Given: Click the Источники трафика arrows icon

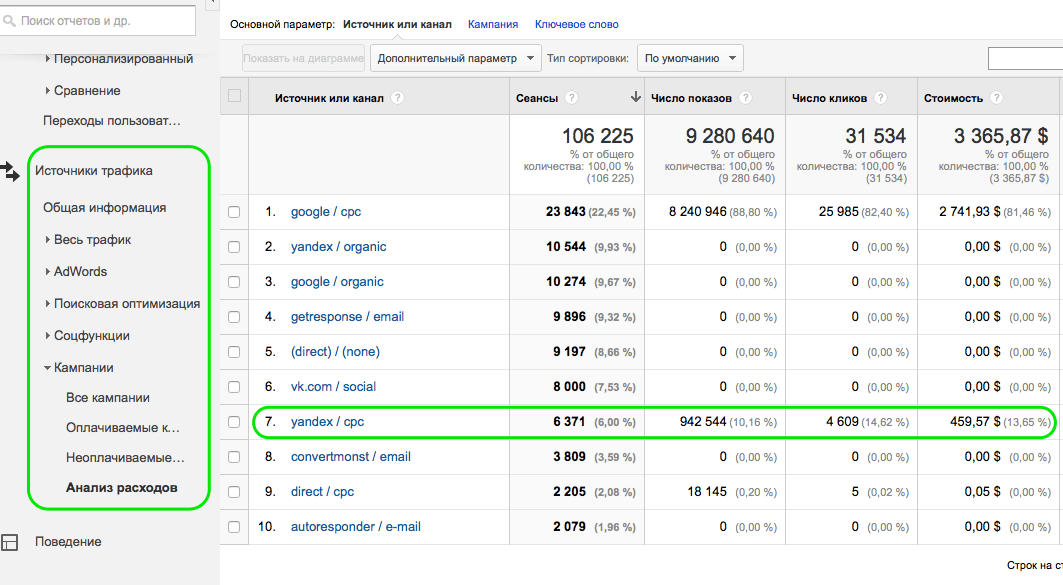Looking at the screenshot, I should (x=10, y=171).
